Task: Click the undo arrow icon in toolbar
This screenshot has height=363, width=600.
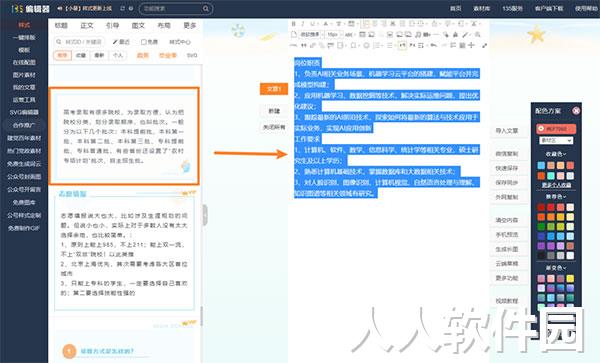Action: [x=433, y=45]
